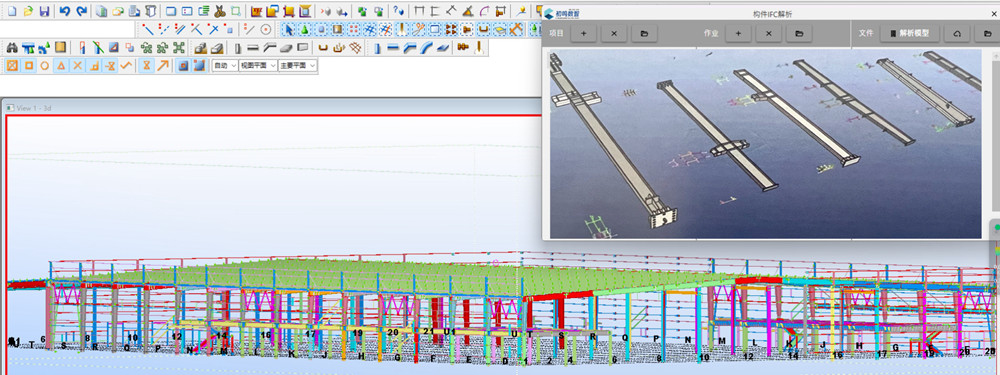Image resolution: width=1000 pixels, height=375 pixels.
Task: Click the cloud button next to 解析模型
Action: [x=957, y=33]
